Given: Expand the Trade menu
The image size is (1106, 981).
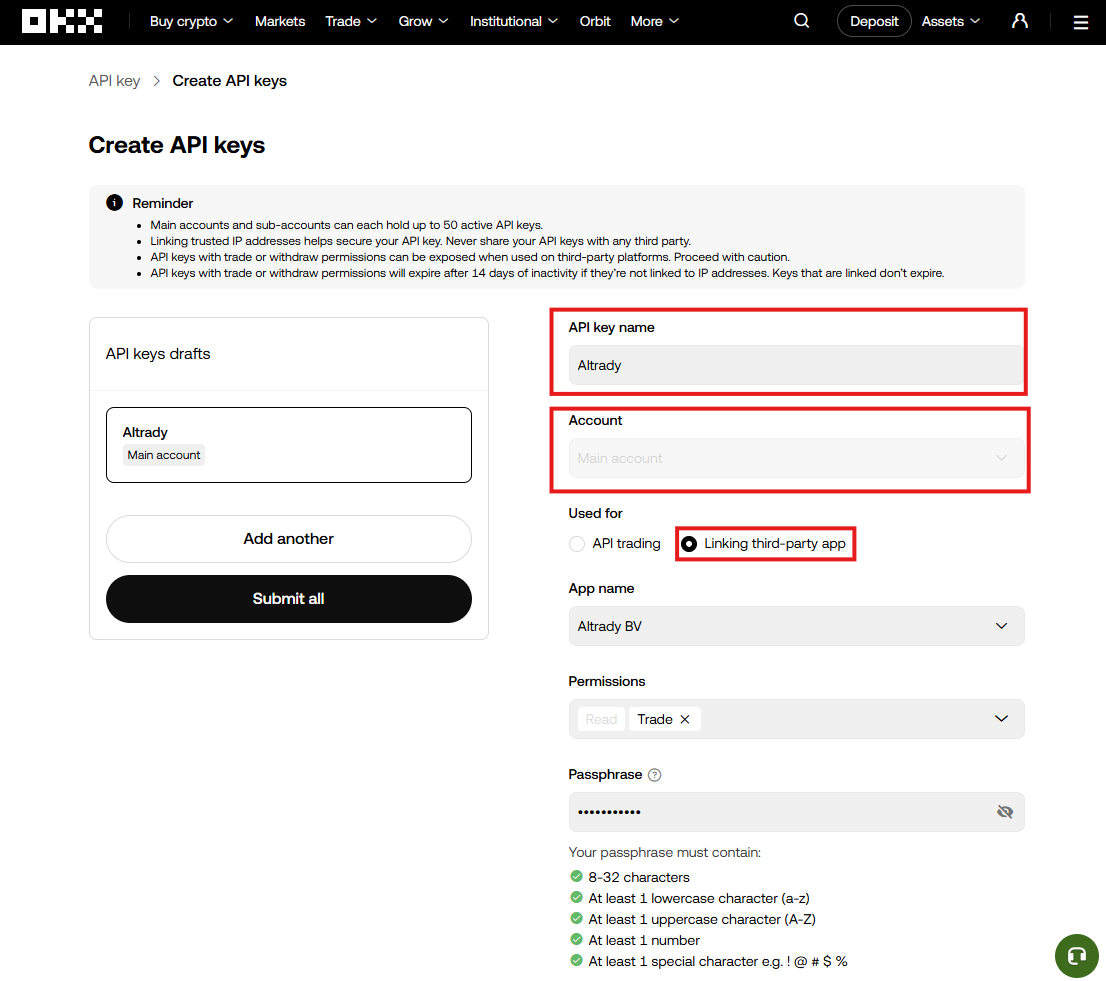Looking at the screenshot, I should [x=351, y=21].
